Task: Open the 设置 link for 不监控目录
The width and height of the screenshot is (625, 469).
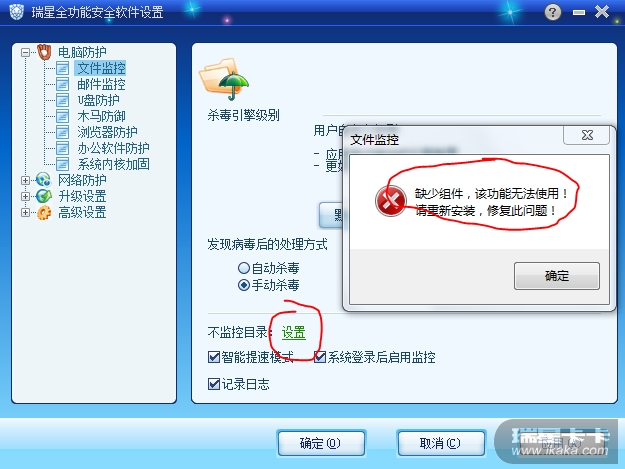Action: (x=293, y=332)
